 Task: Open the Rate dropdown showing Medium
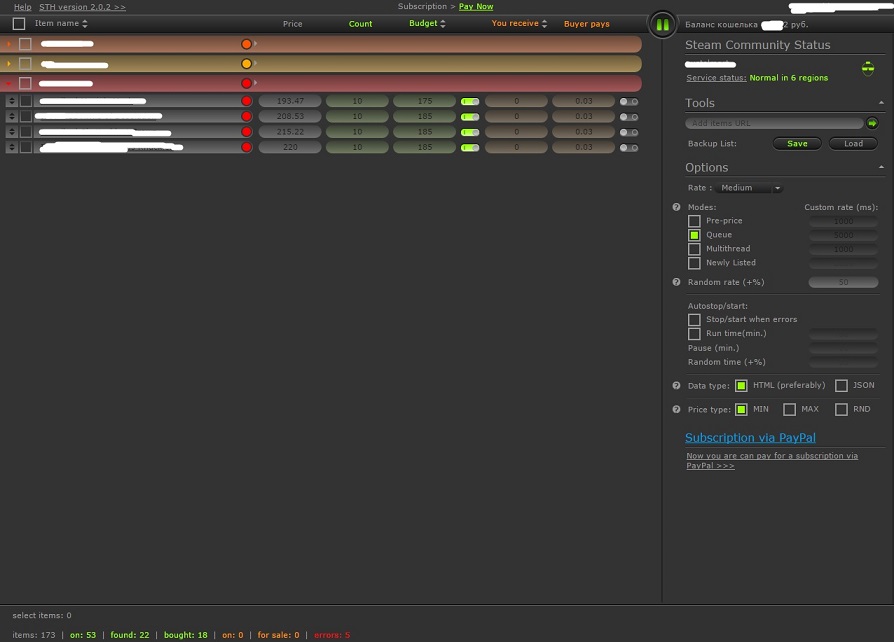click(x=749, y=188)
